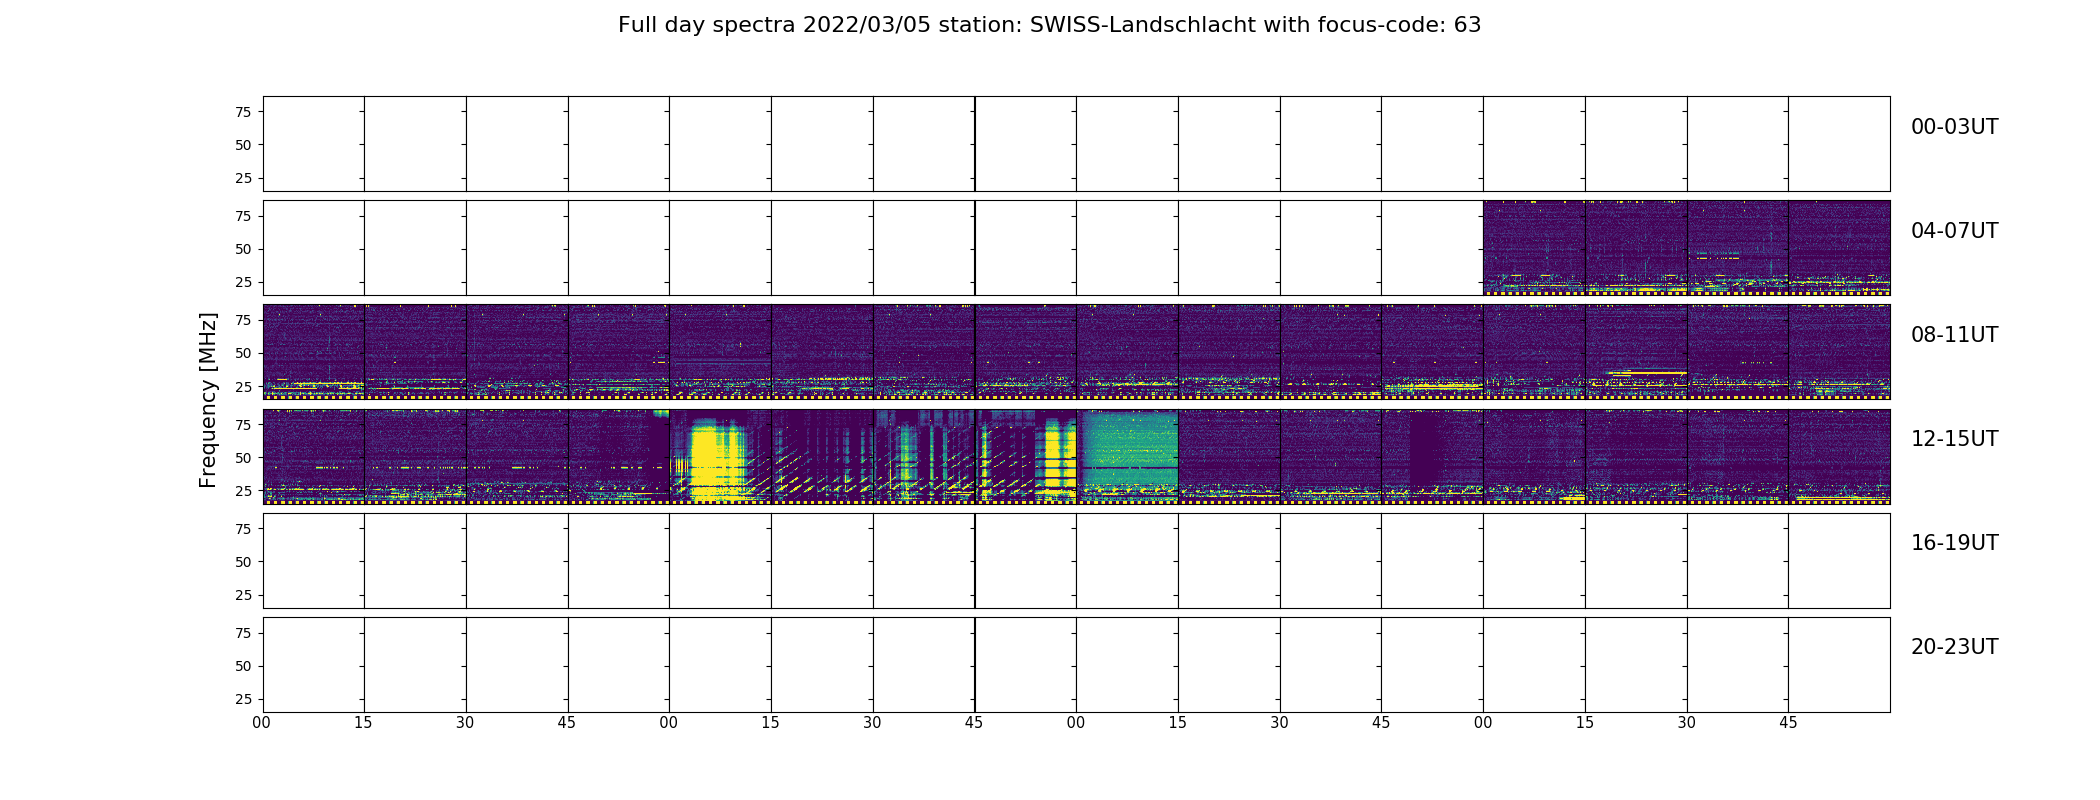
Task: Click the green broadband block in 12-15UT row
Action: coord(1128,448)
